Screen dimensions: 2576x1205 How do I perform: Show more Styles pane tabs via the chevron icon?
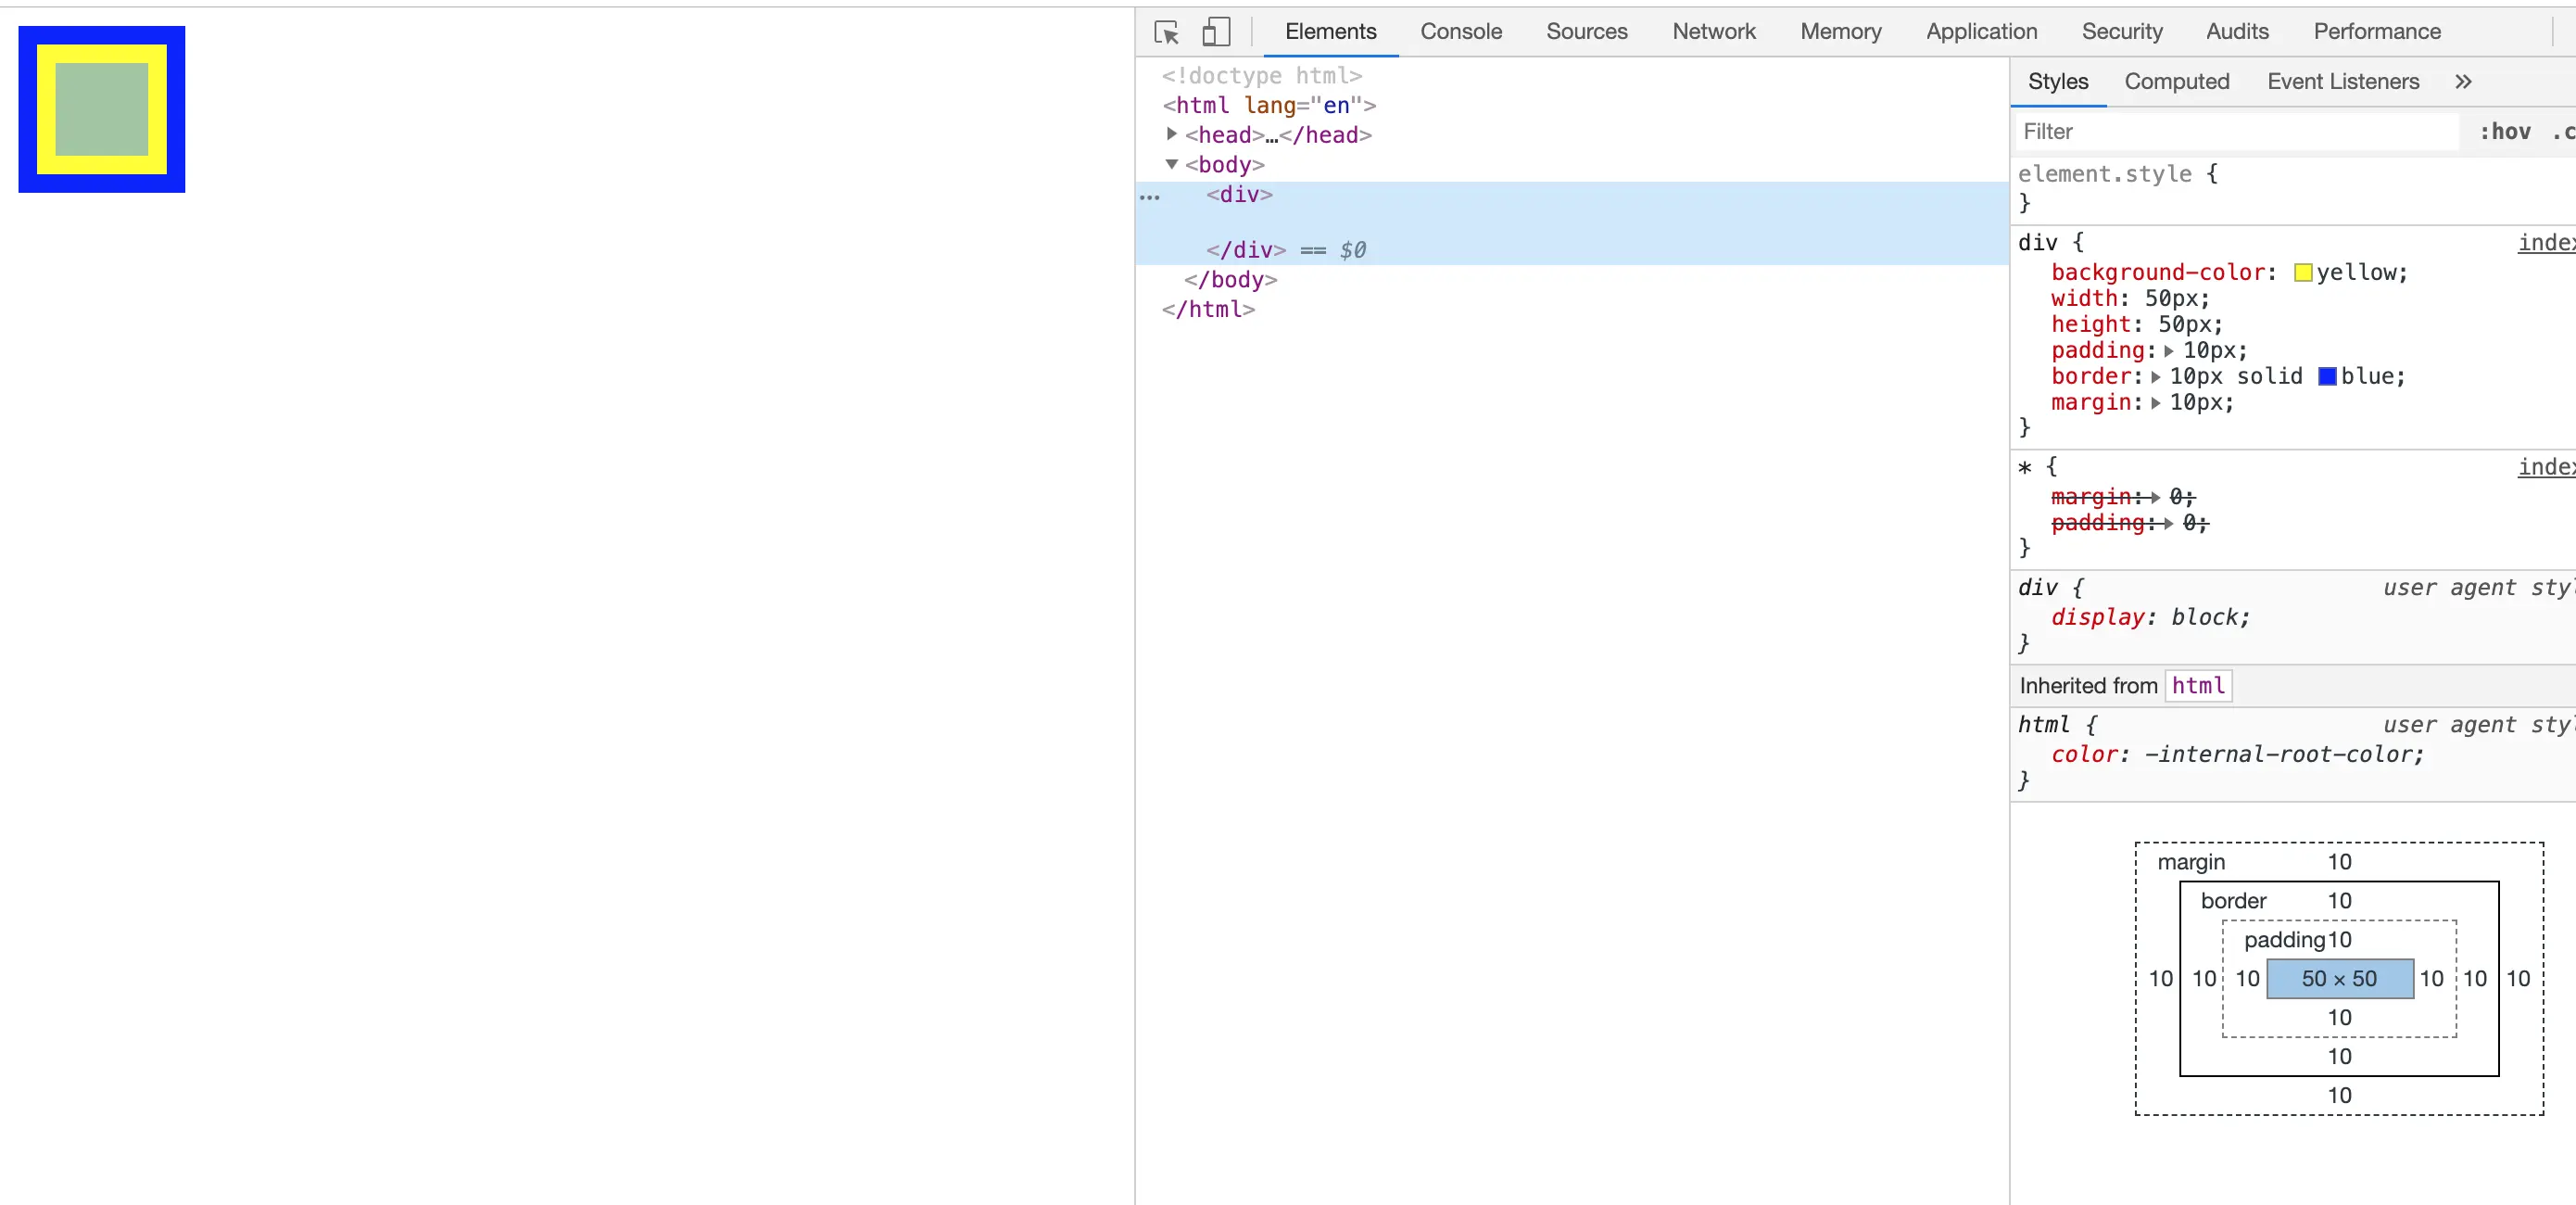tap(2463, 82)
